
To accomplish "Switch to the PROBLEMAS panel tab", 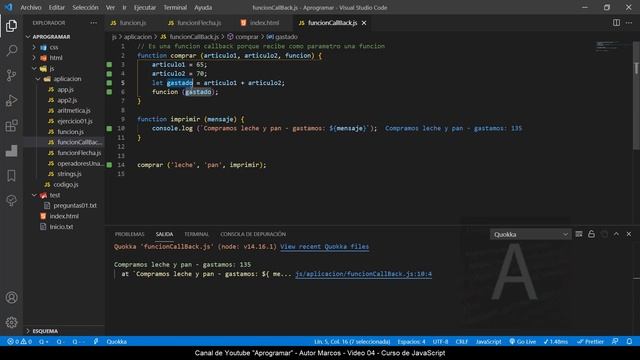I will point(129,234).
